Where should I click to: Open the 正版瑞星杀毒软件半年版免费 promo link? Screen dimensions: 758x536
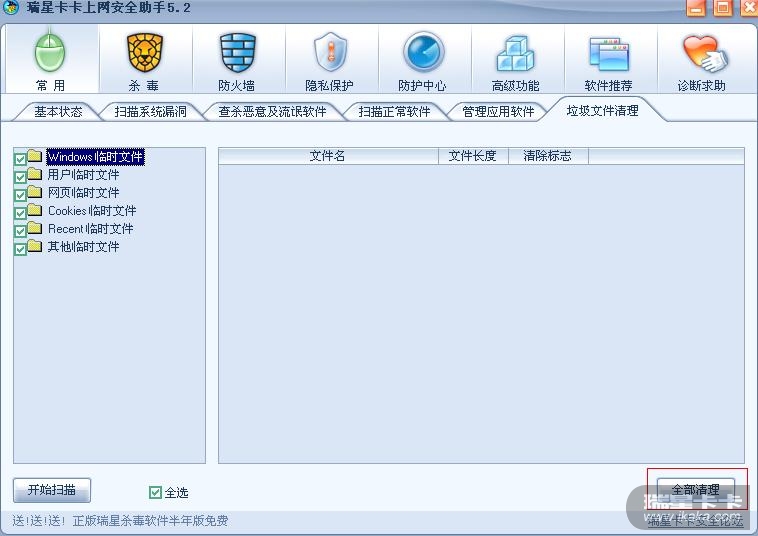(x=150, y=521)
